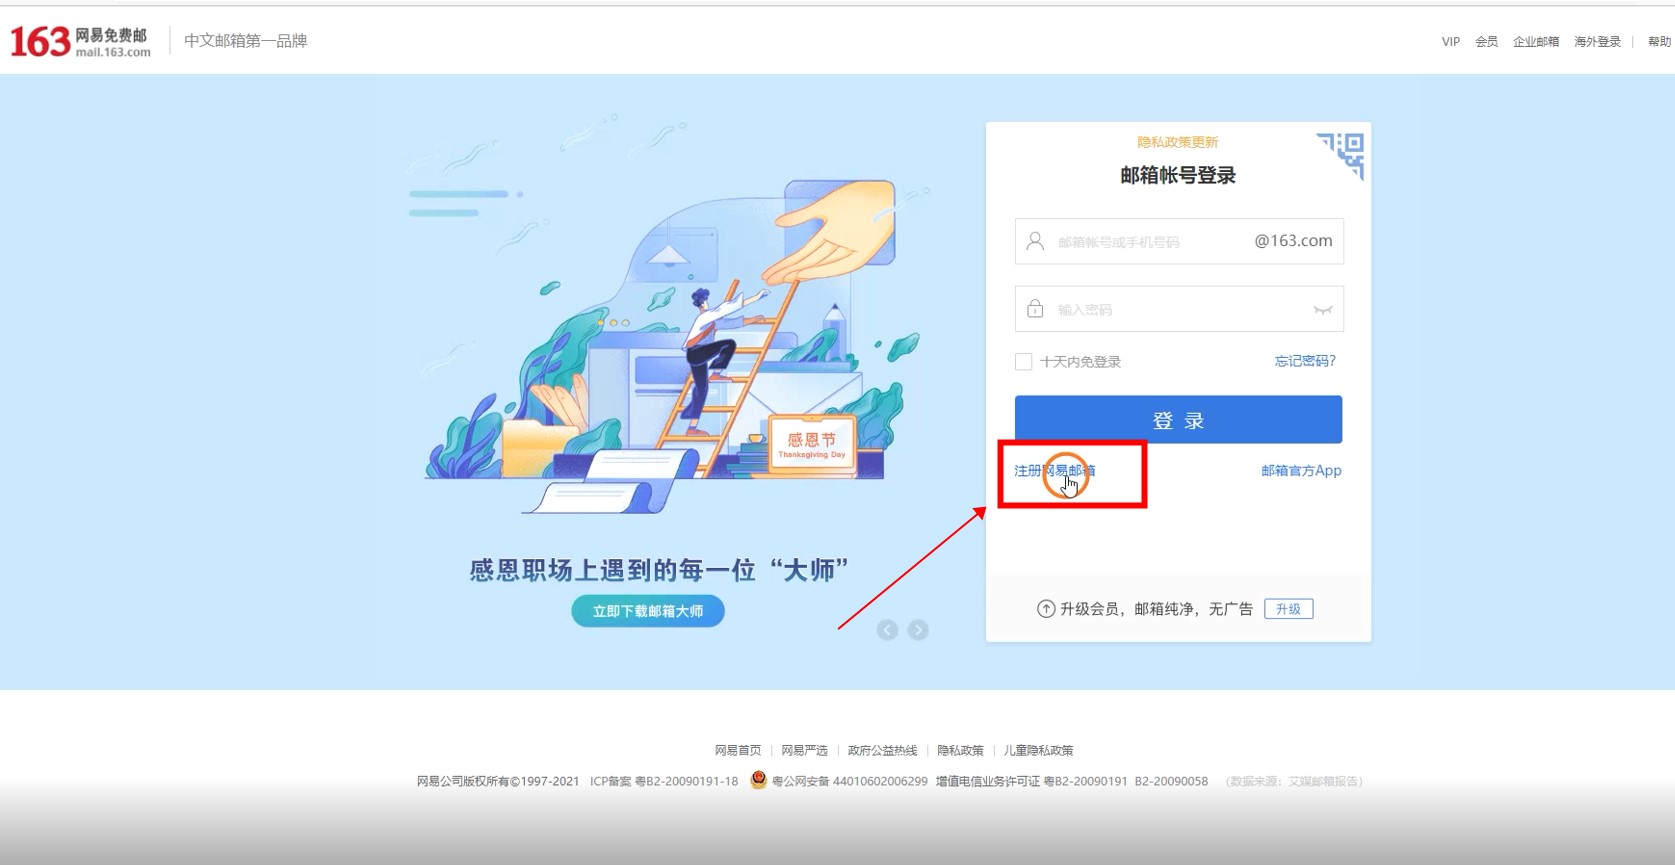This screenshot has height=865, width=1675.
Task: Click 立即下载邮箱大师 download button
Action: pos(648,611)
